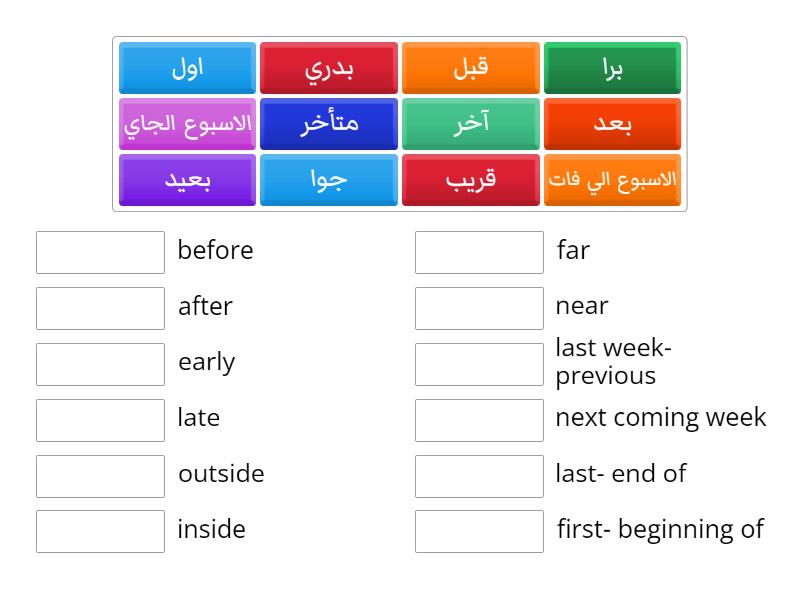Click the red-orange بعد tile
The image size is (800, 600).
[x=612, y=124]
